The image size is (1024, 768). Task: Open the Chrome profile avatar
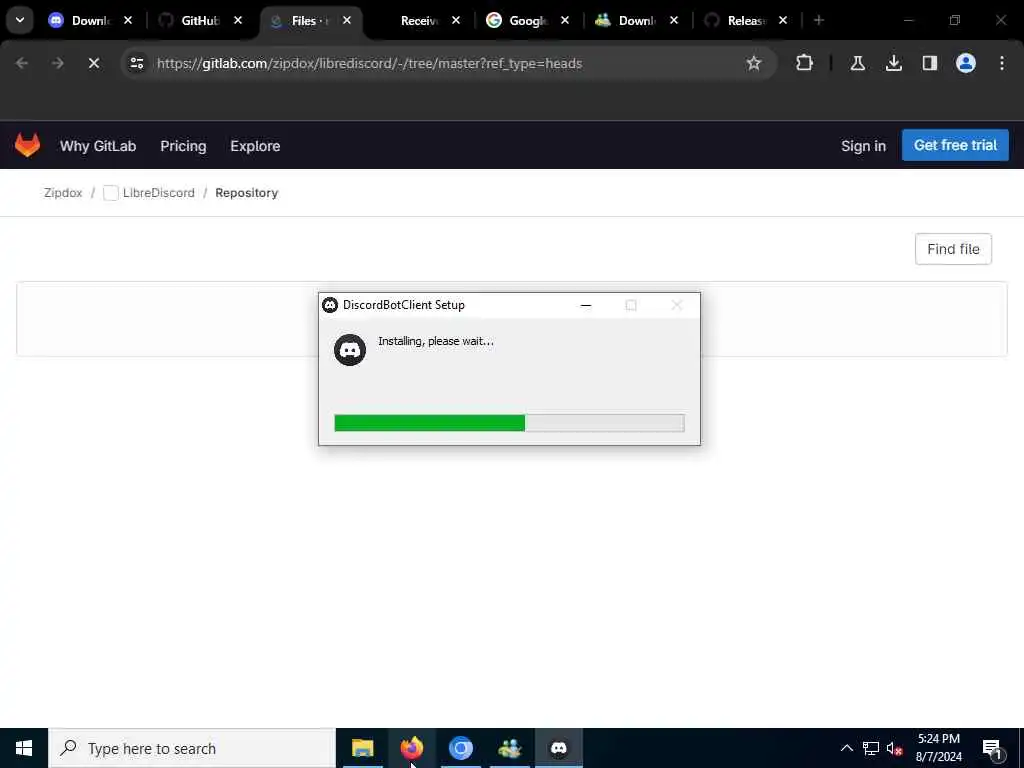966,63
